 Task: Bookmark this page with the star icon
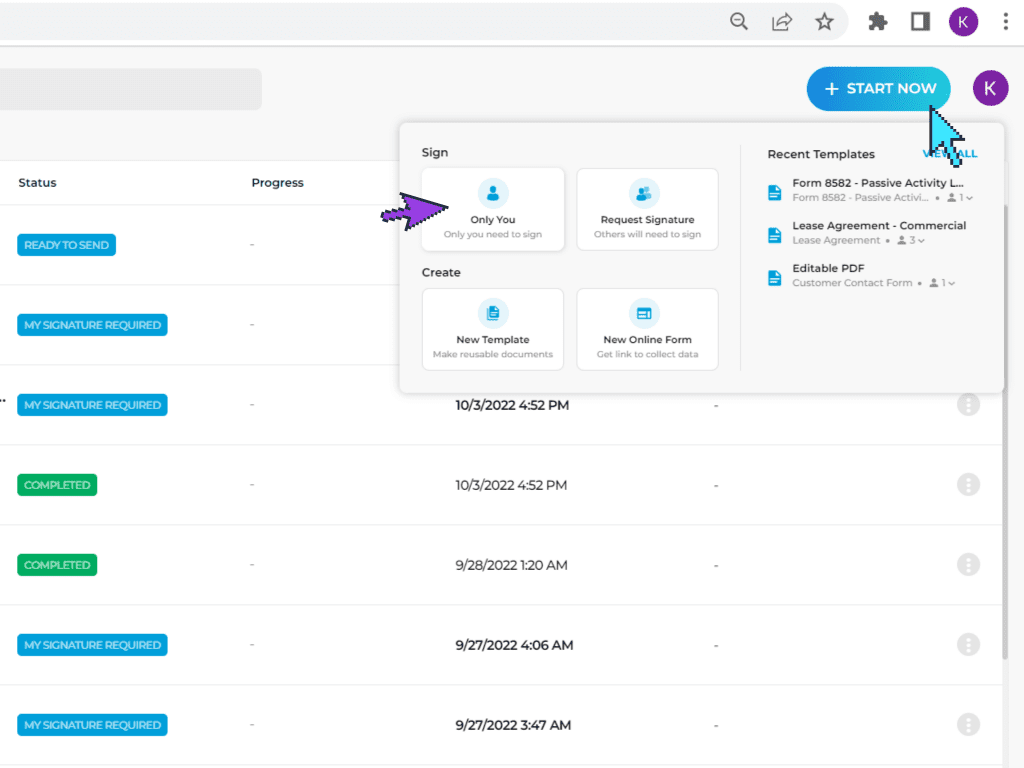(x=824, y=22)
